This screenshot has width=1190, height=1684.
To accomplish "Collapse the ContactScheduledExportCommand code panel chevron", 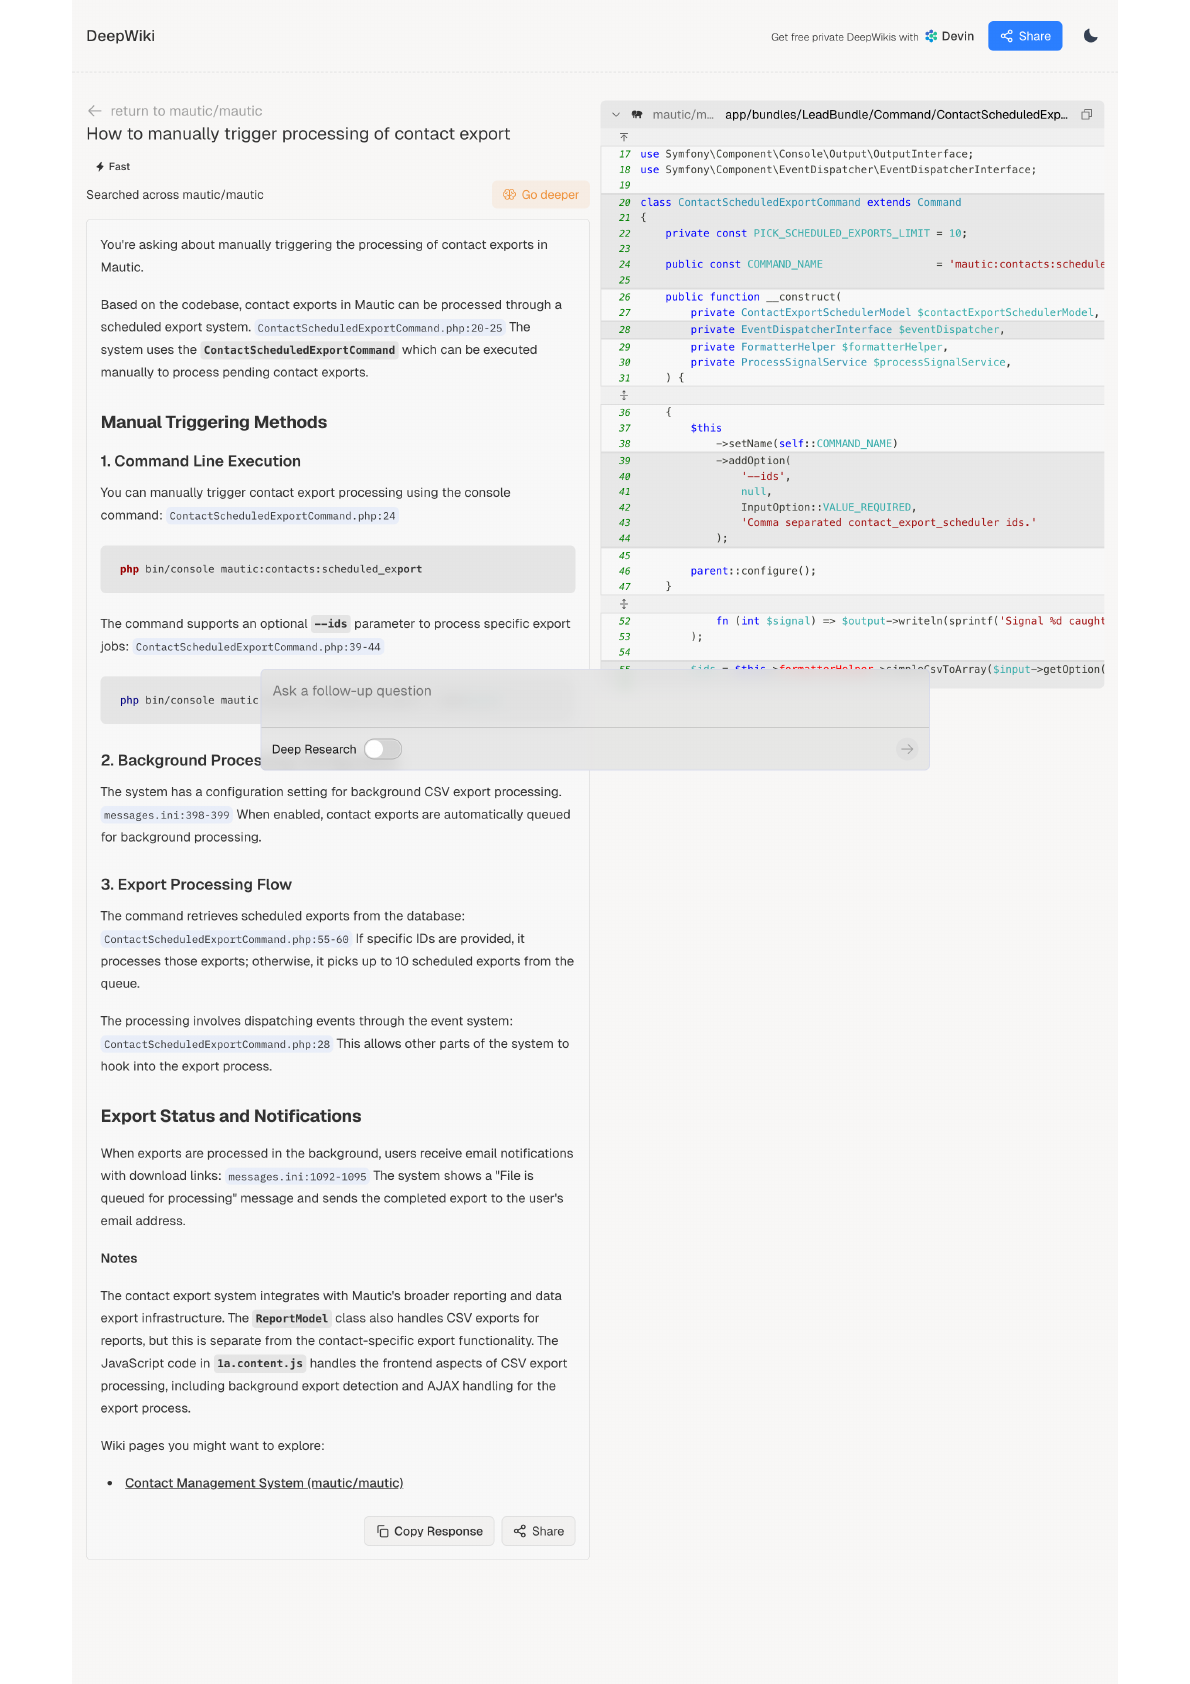I will (x=616, y=114).
